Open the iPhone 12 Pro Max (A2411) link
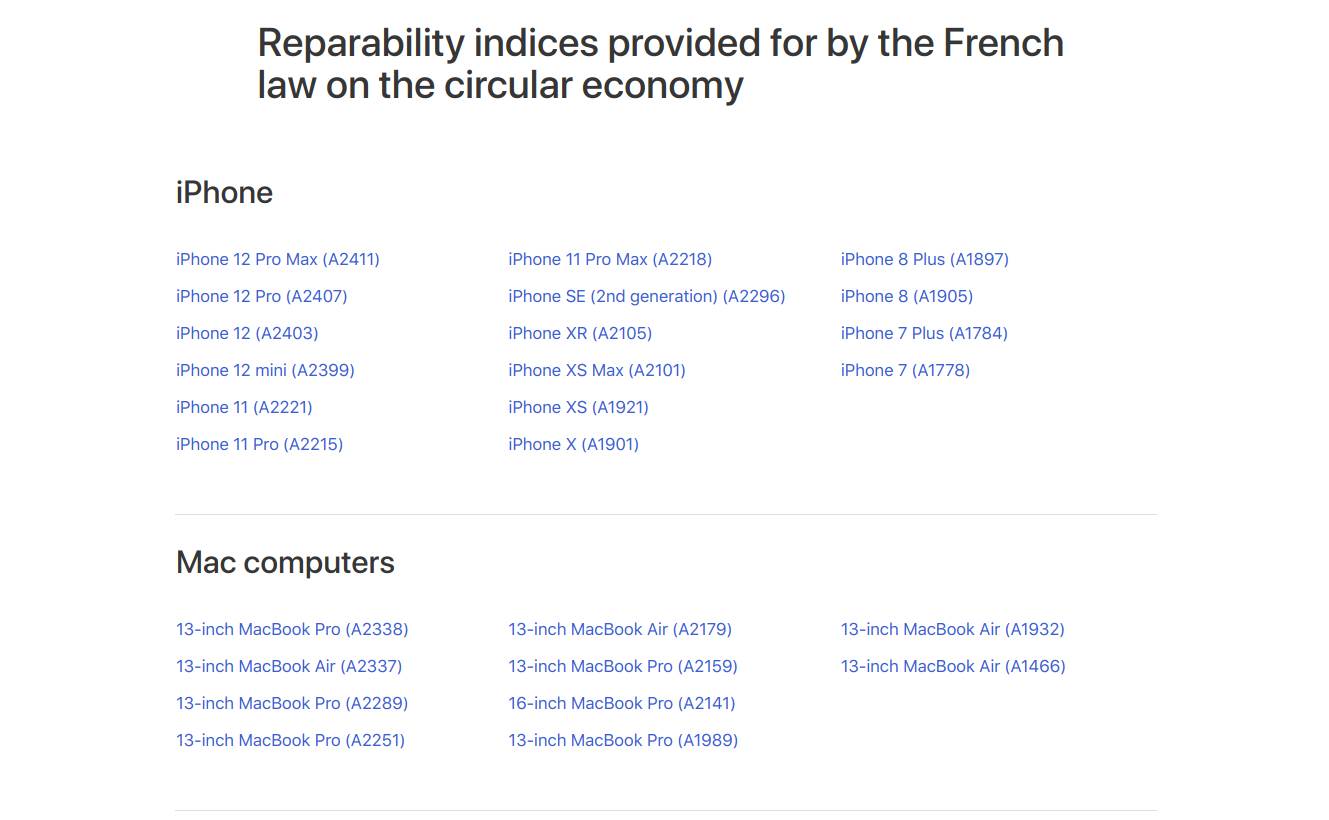This screenshot has height=820, width=1329. point(277,259)
